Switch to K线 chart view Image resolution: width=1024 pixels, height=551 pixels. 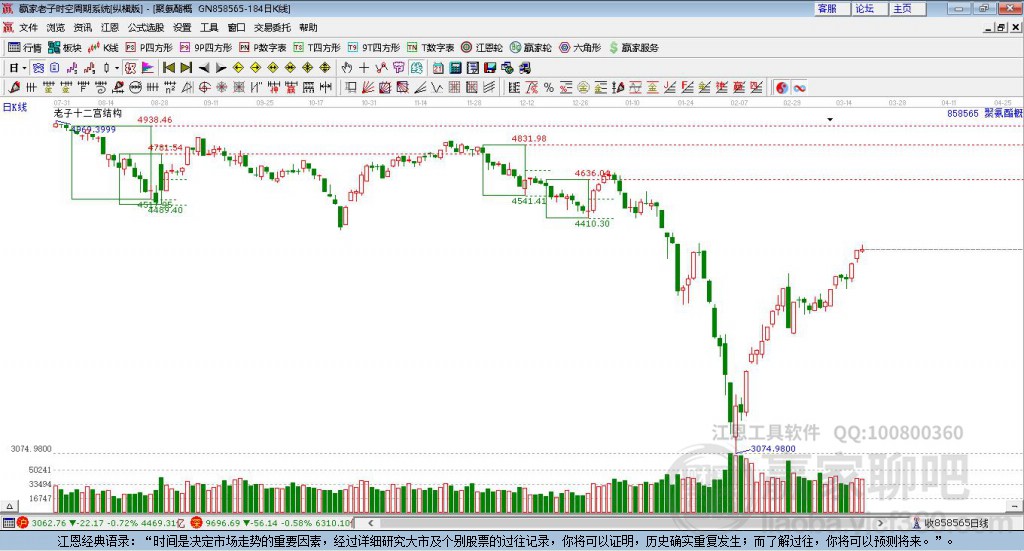pyautogui.click(x=103, y=48)
